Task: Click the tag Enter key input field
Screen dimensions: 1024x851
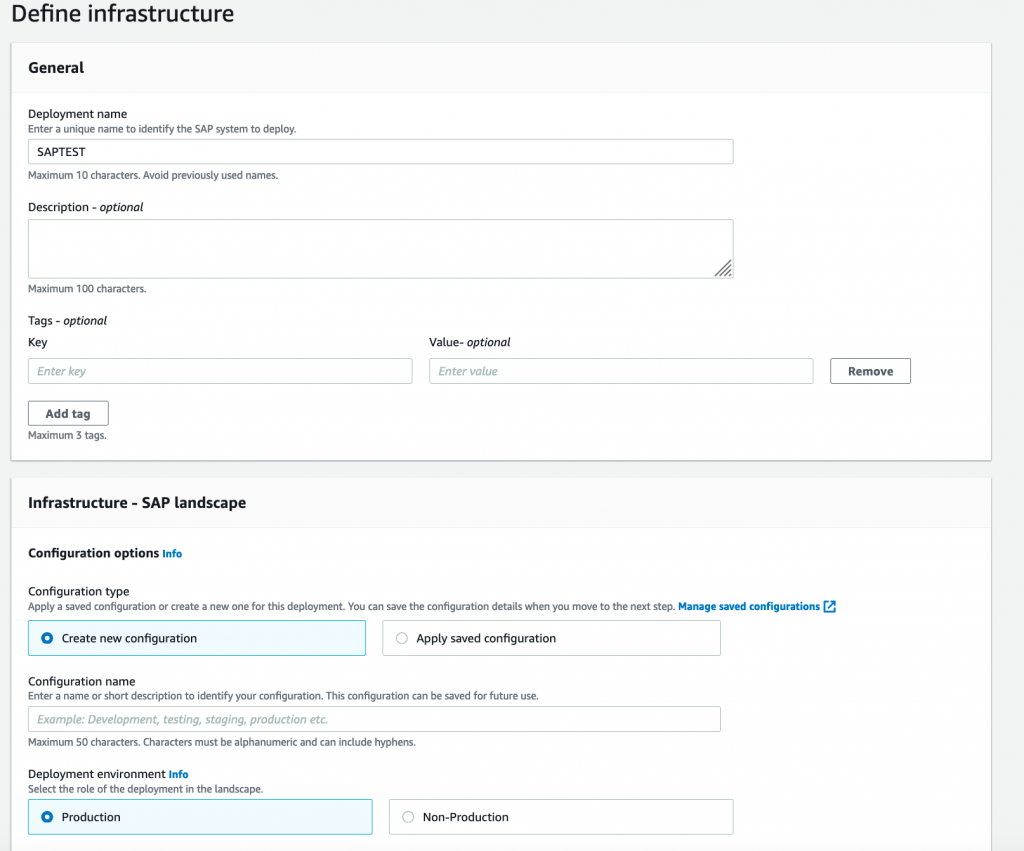Action: 220,371
